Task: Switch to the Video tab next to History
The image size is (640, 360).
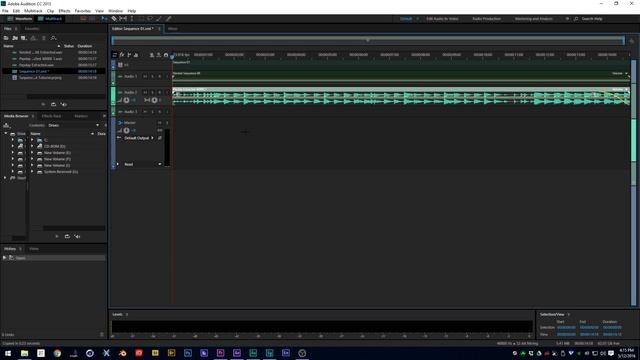Action: [x=34, y=249]
